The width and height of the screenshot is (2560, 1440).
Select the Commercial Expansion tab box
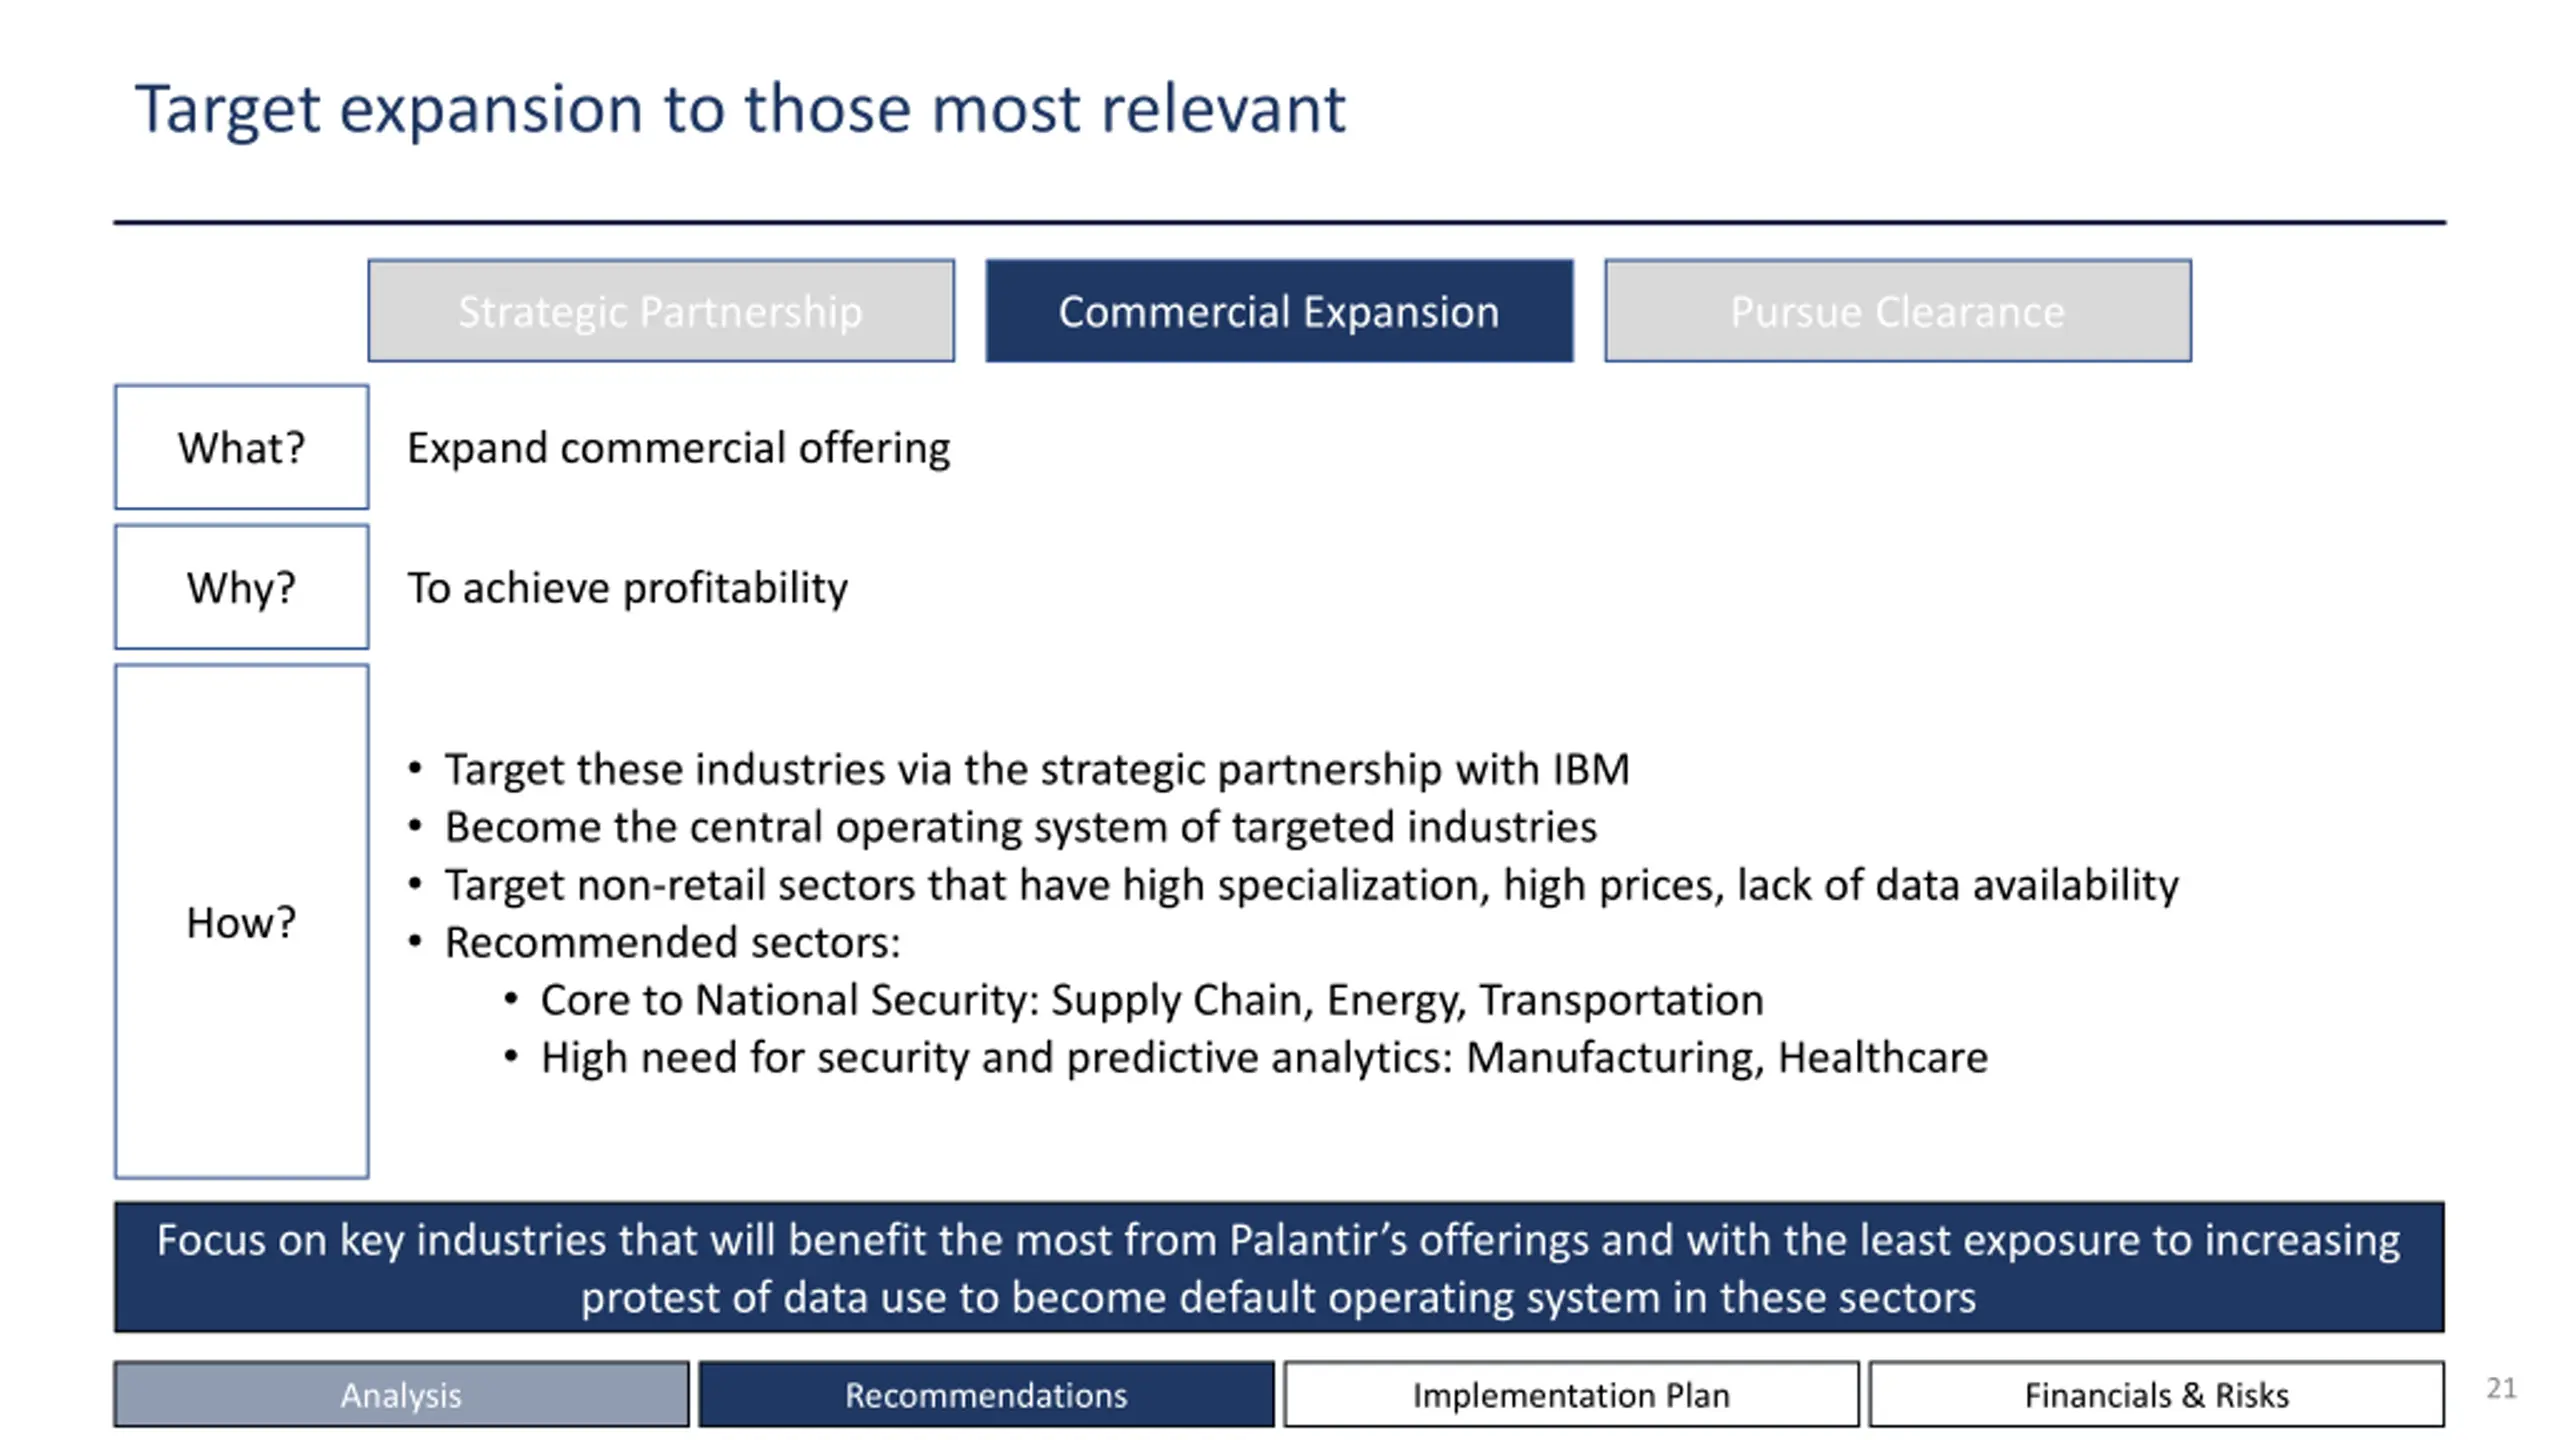coord(1279,311)
